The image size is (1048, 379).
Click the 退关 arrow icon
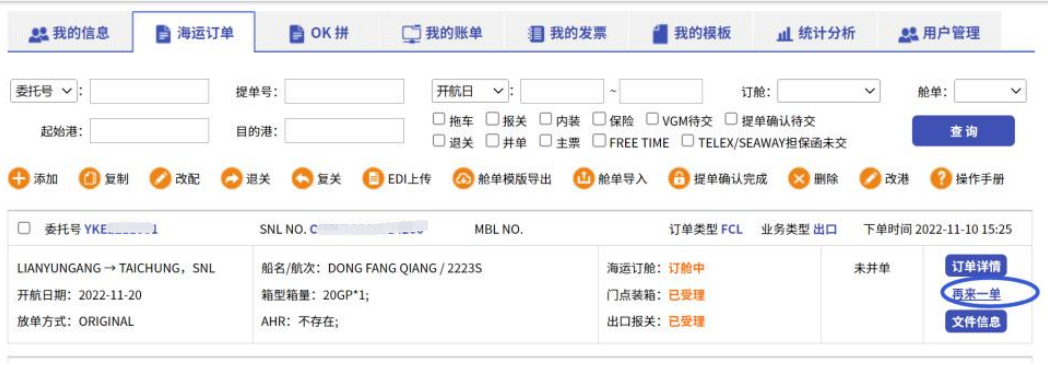(231, 178)
